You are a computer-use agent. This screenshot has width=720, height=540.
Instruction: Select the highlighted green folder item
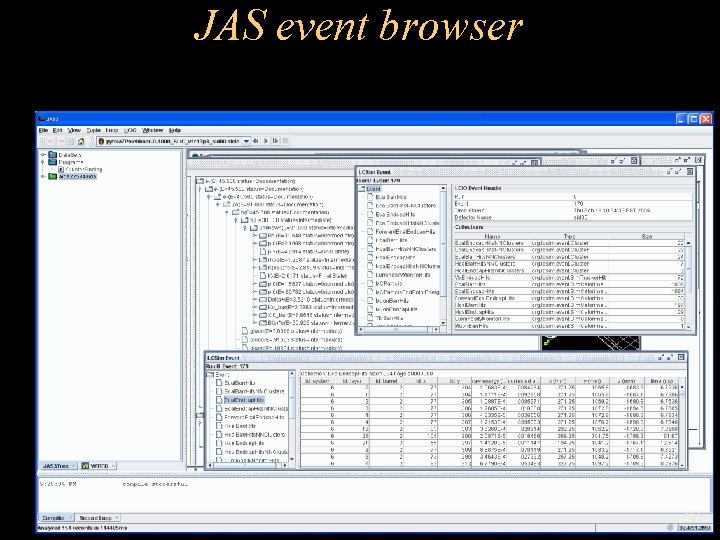[77, 176]
